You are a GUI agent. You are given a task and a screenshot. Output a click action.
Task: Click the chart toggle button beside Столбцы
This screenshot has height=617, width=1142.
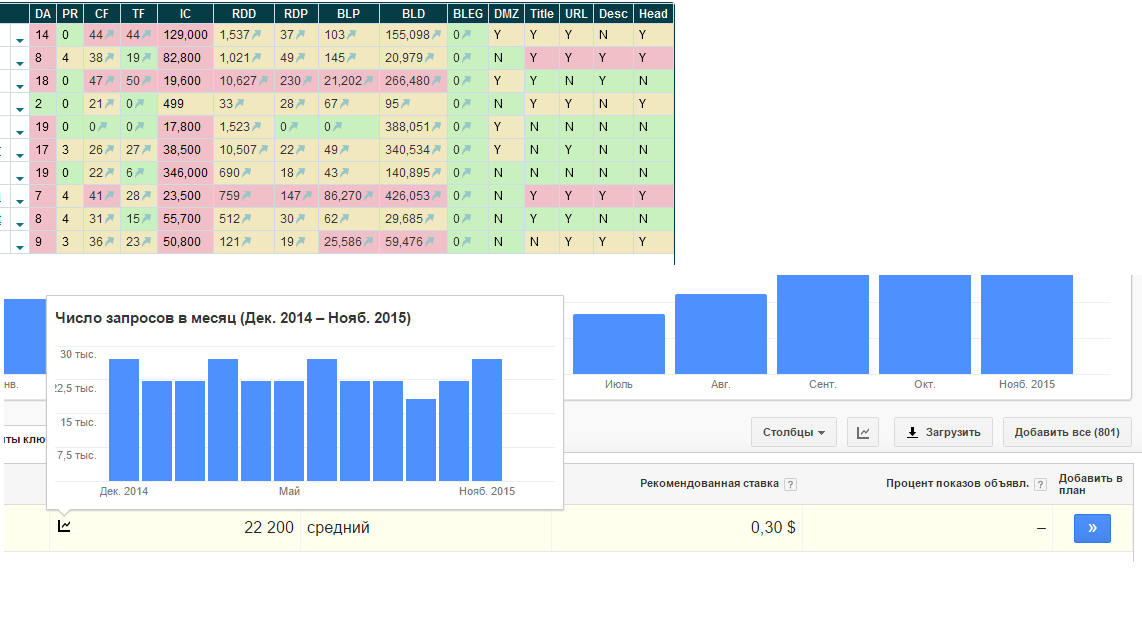(863, 433)
